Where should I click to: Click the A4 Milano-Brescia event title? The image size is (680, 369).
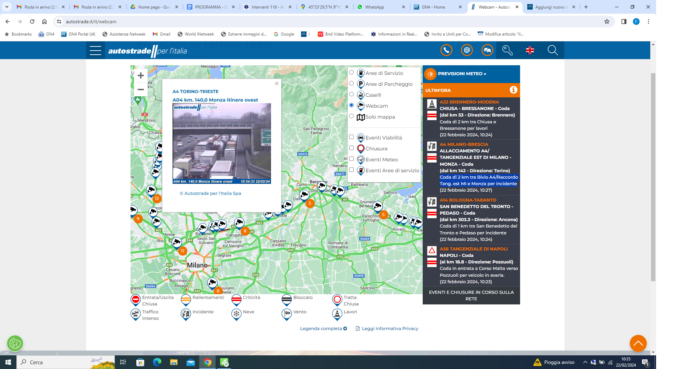tap(464, 144)
